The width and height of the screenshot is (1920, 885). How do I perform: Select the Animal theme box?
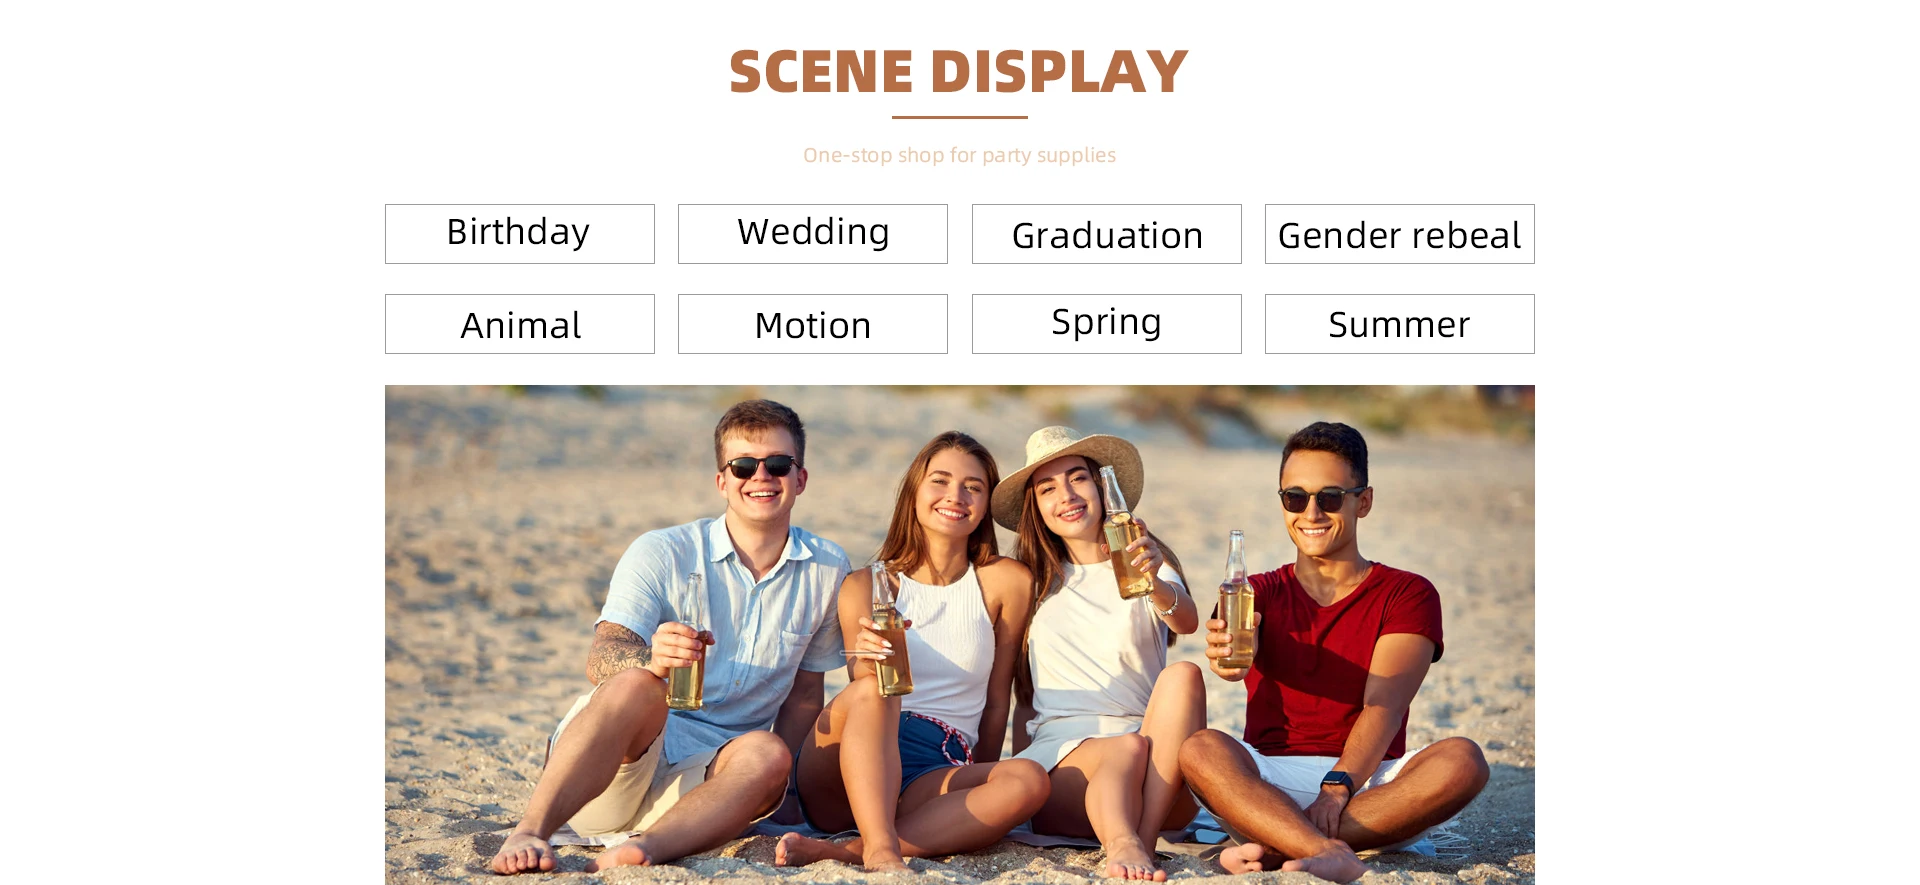coord(520,324)
